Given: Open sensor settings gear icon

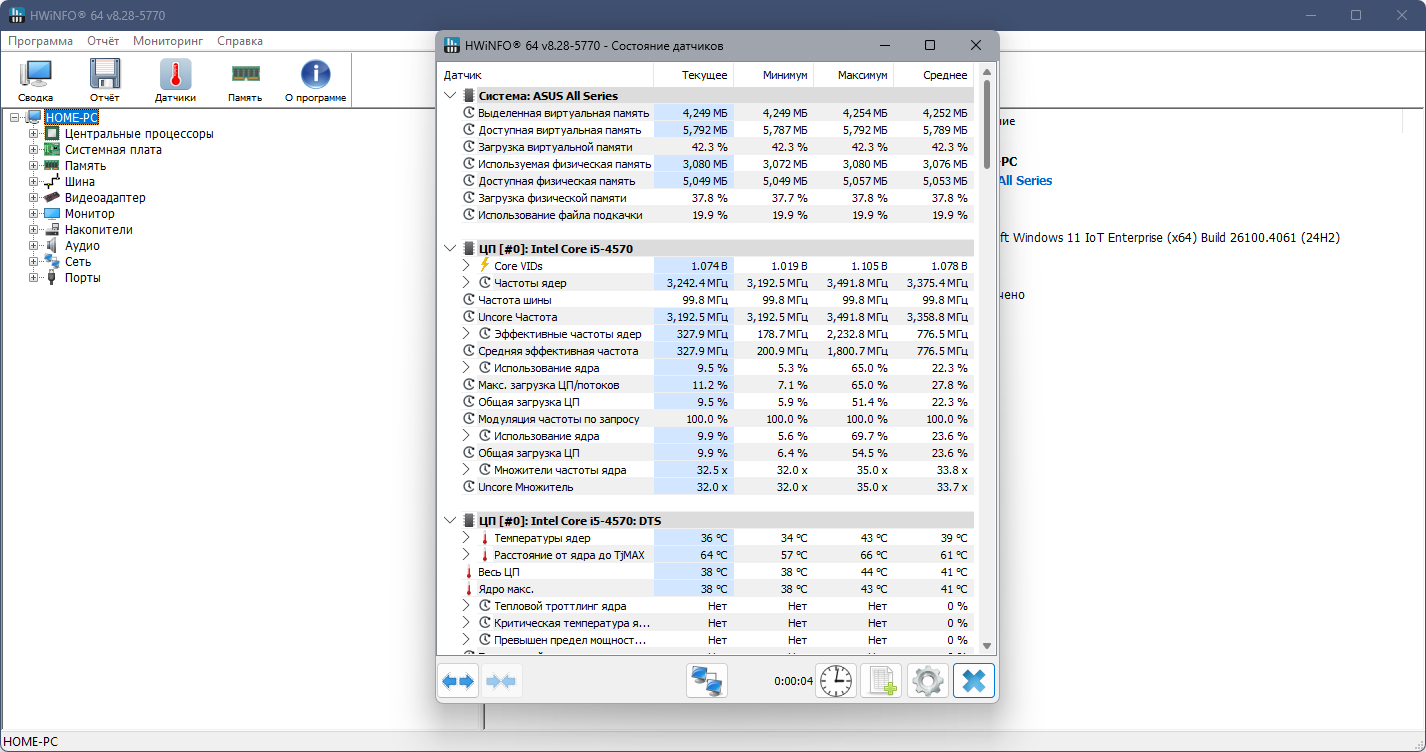Looking at the screenshot, I should [928, 682].
